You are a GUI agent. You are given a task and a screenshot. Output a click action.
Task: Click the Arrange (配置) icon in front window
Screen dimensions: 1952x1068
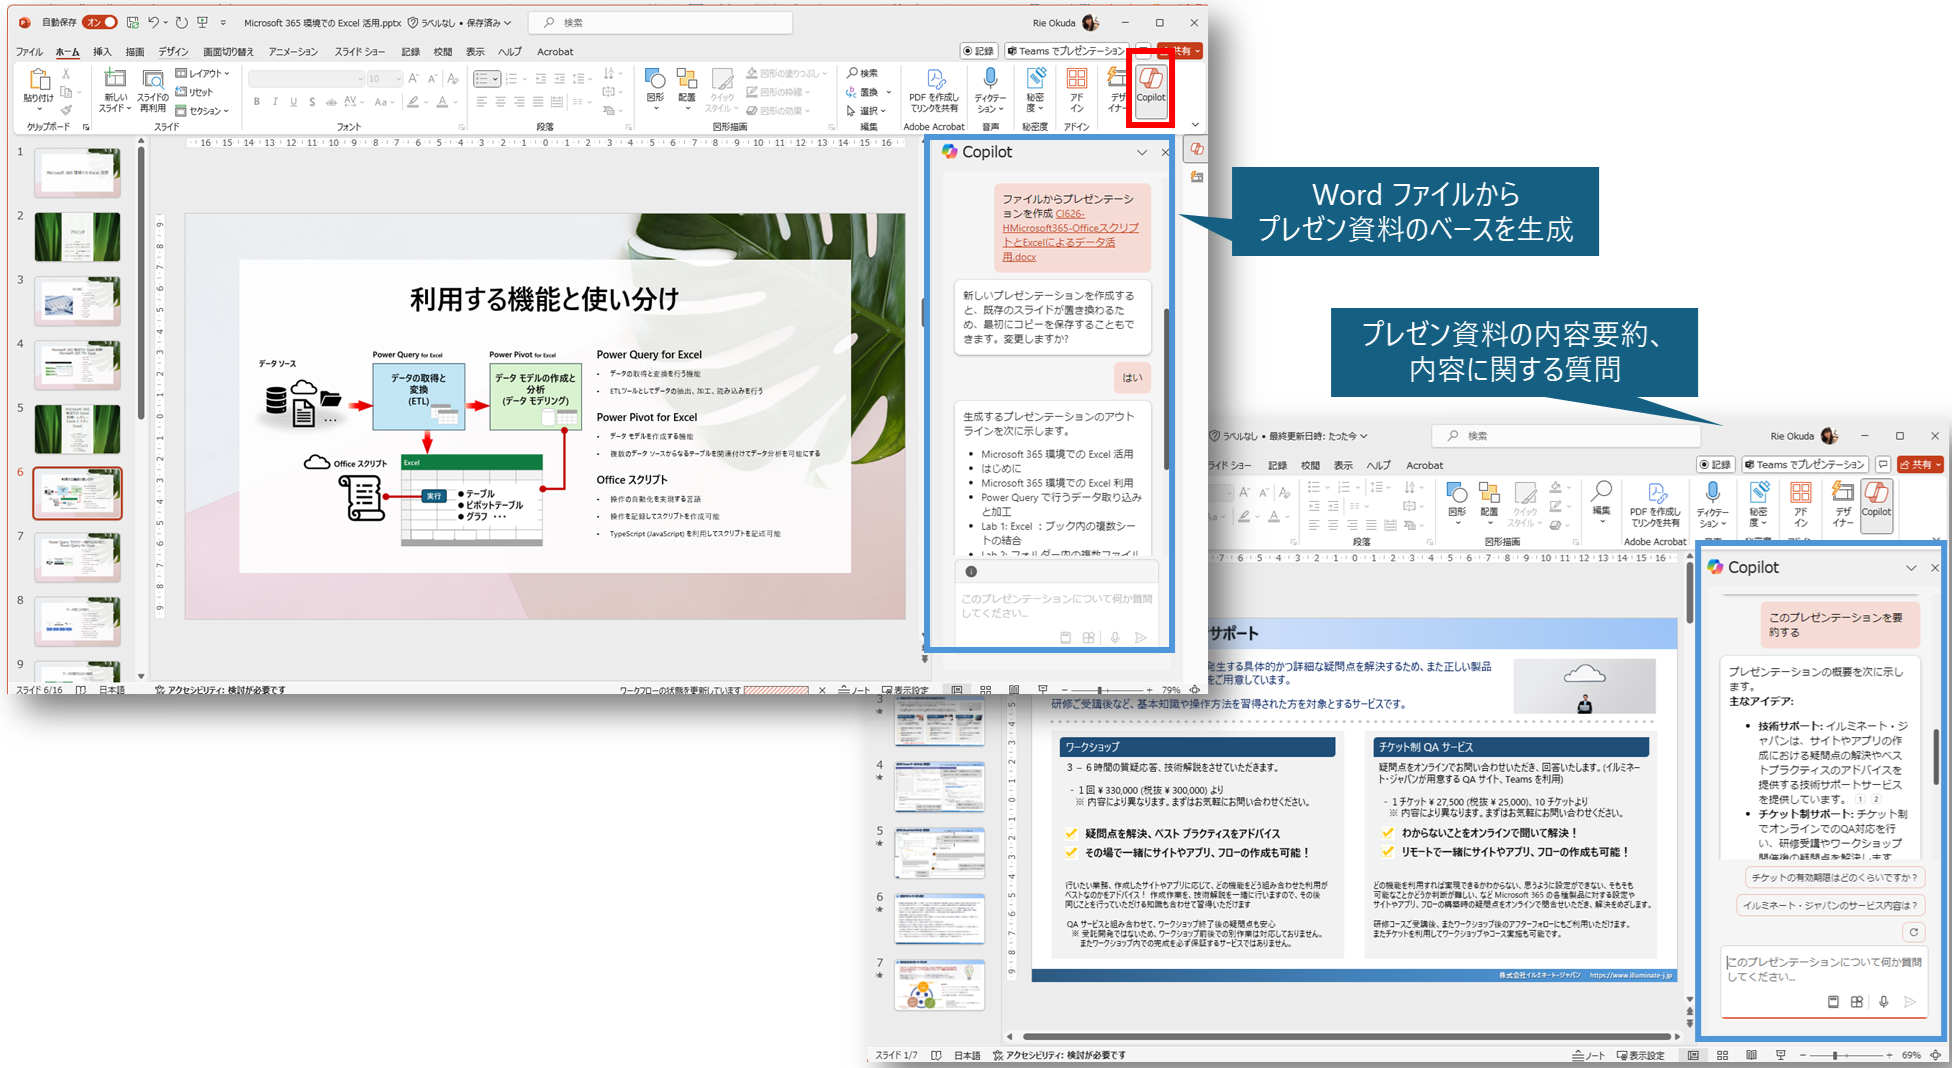pos(686,79)
